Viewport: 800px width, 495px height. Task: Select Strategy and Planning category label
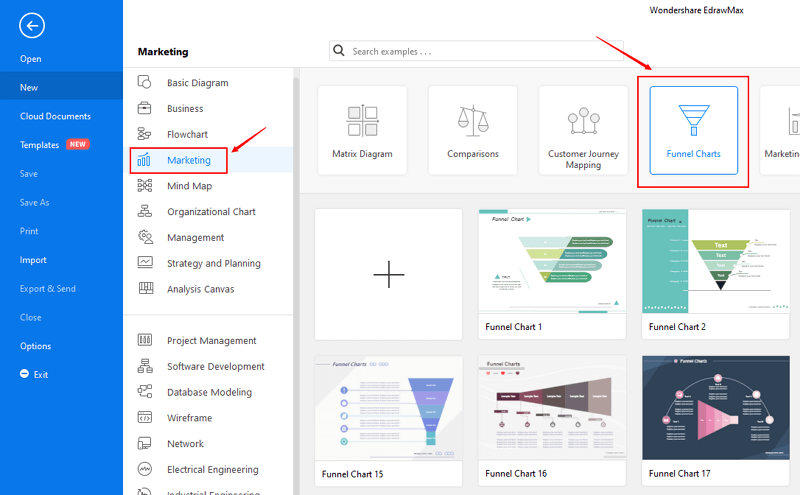coord(214,263)
